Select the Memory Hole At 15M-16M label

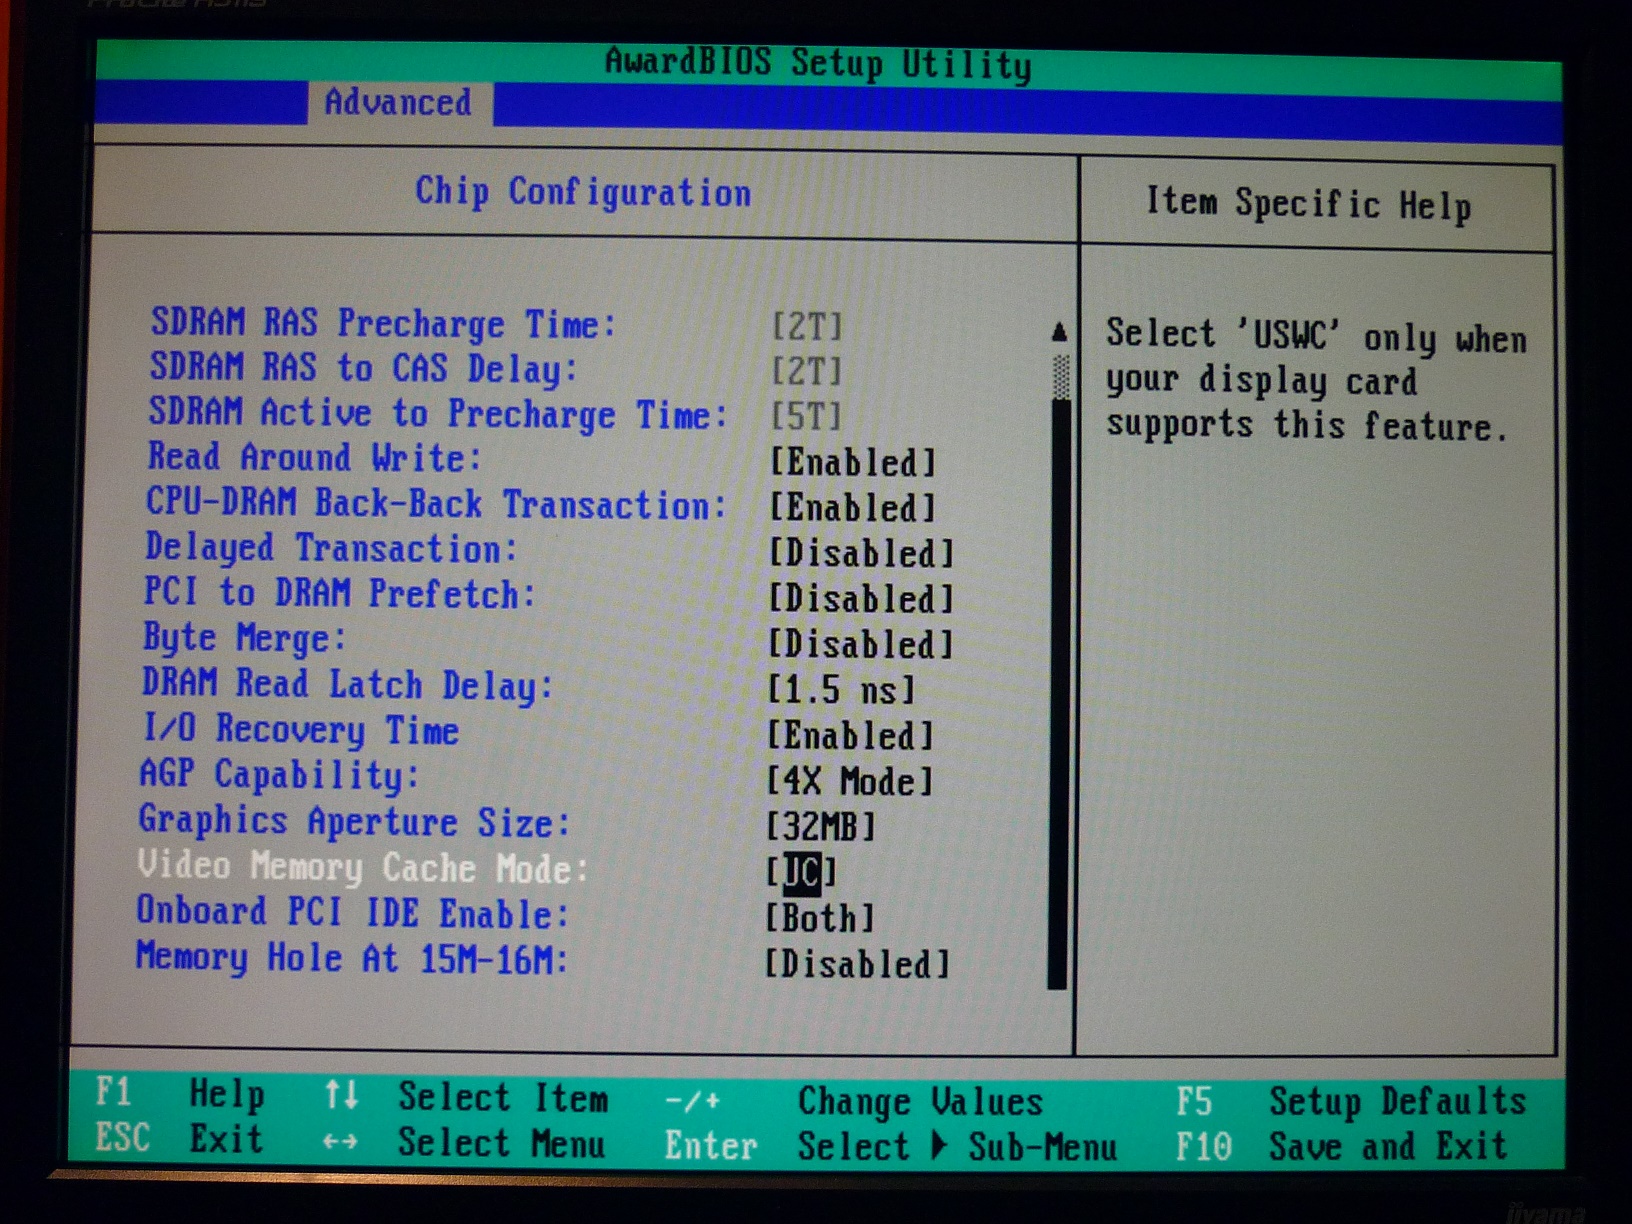pyautogui.click(x=352, y=958)
